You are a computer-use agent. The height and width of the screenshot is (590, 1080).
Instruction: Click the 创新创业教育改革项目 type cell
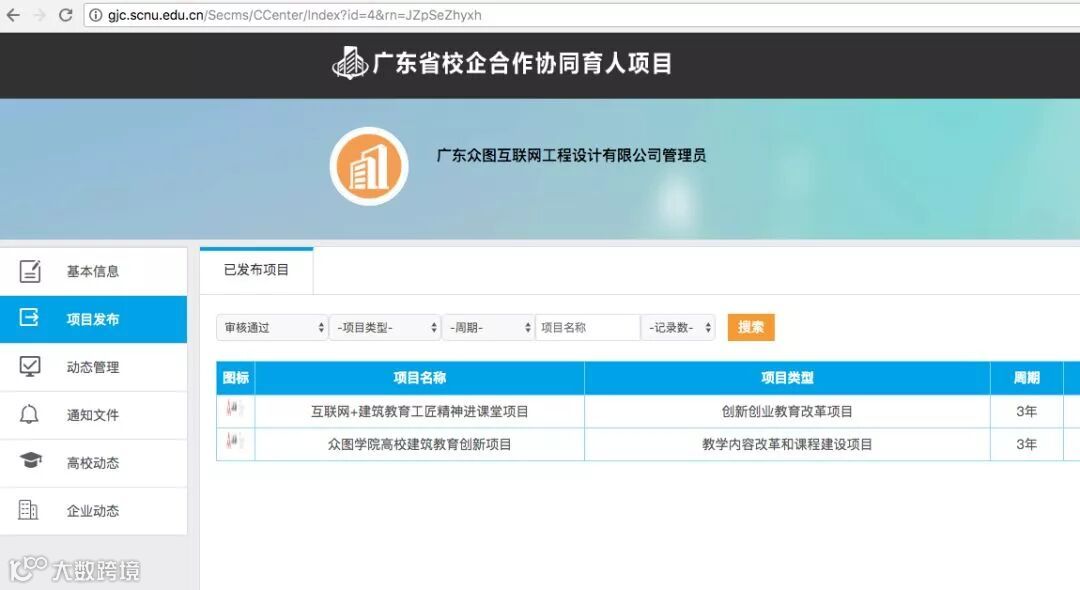point(787,412)
